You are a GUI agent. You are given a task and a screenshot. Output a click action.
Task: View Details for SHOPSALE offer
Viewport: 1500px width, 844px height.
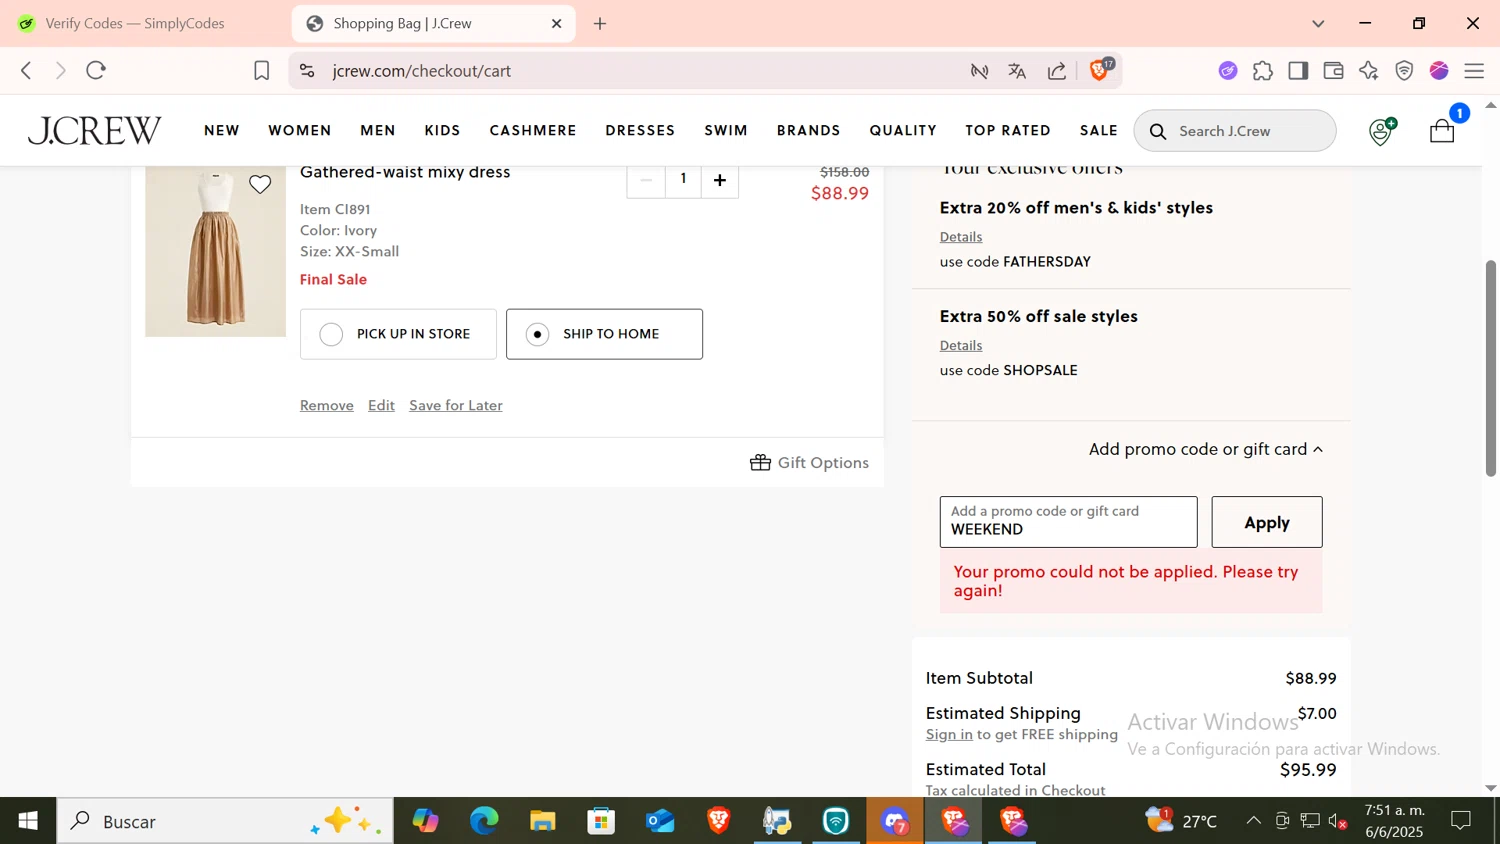click(x=961, y=345)
